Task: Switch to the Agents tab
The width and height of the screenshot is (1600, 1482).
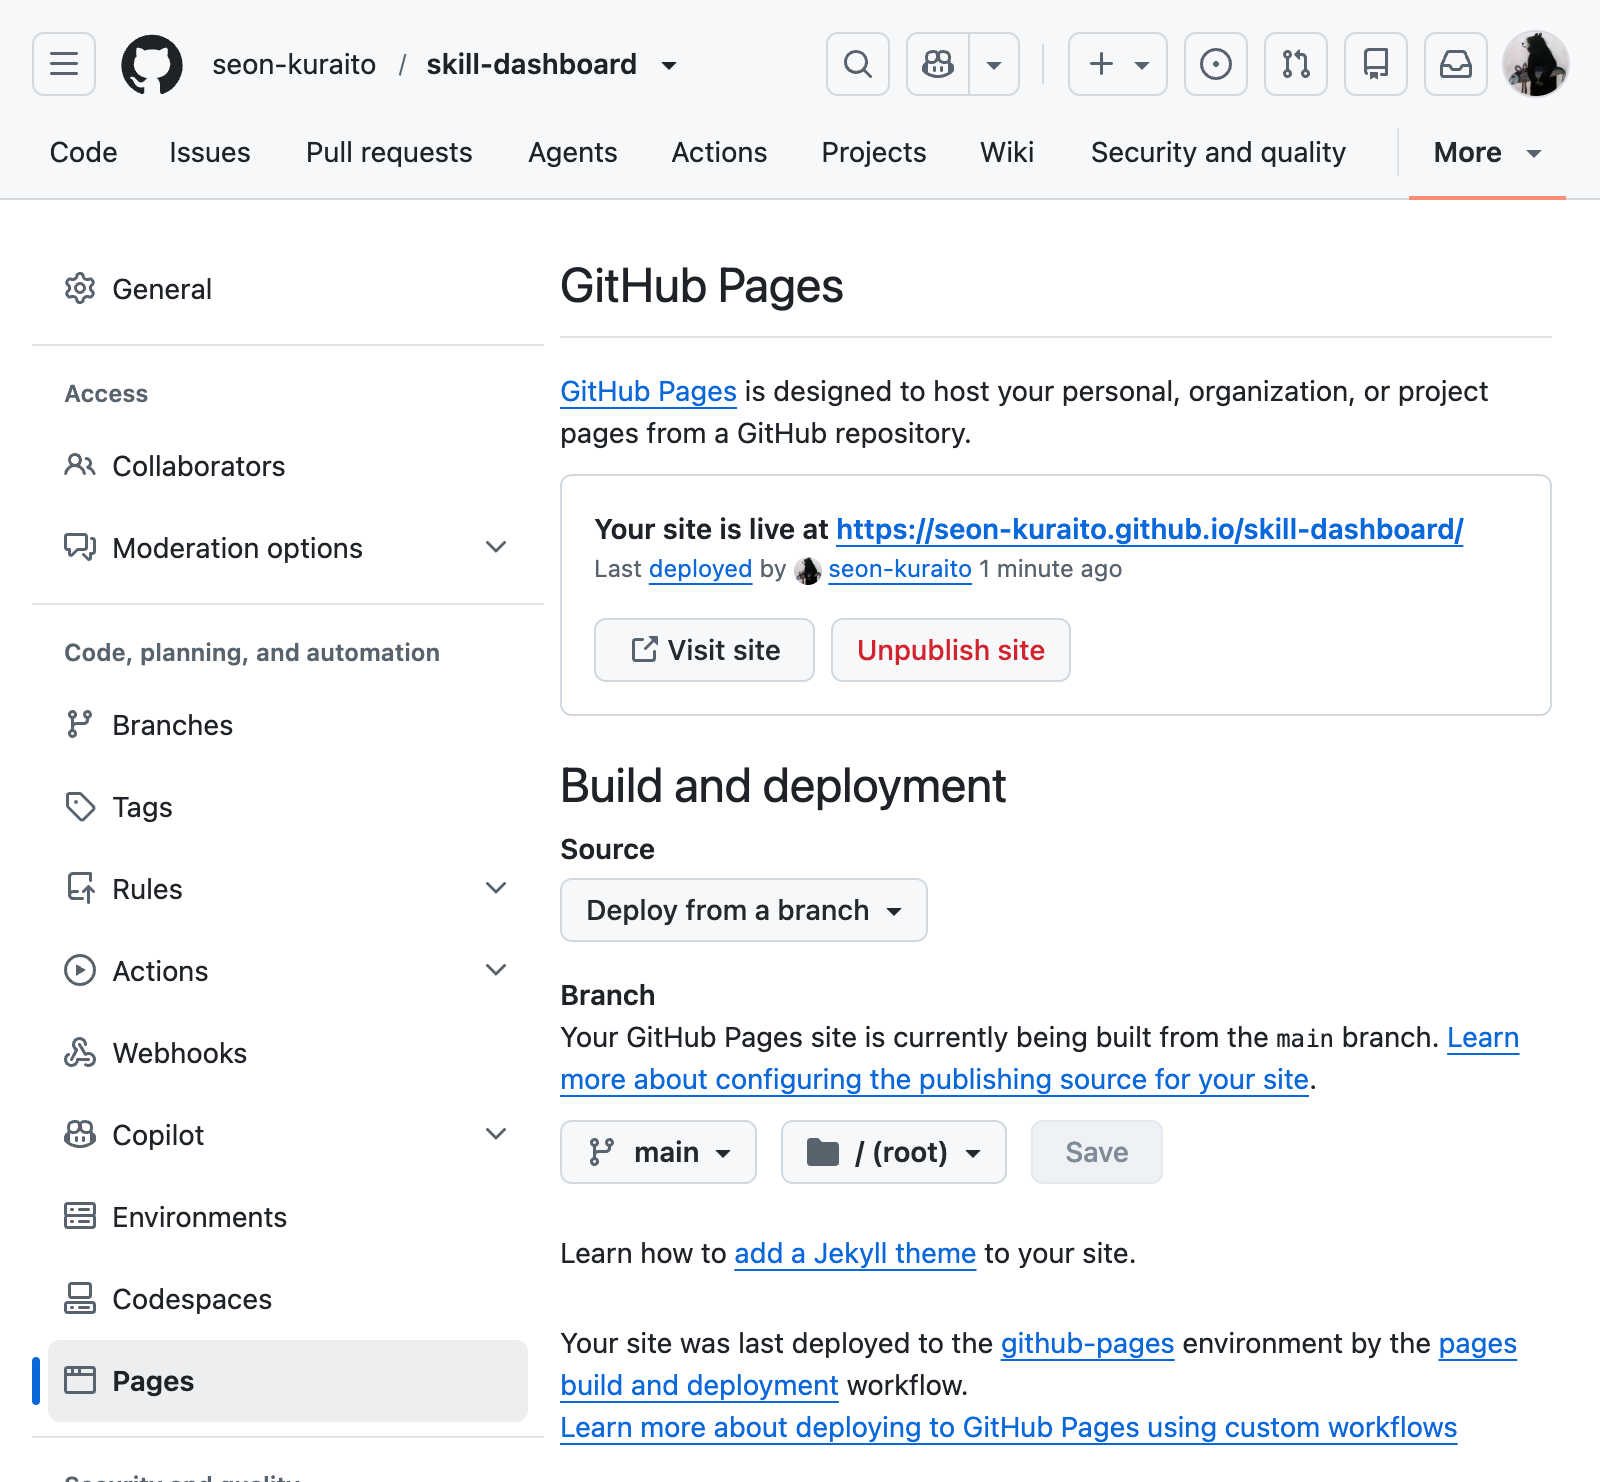Action: (x=573, y=152)
